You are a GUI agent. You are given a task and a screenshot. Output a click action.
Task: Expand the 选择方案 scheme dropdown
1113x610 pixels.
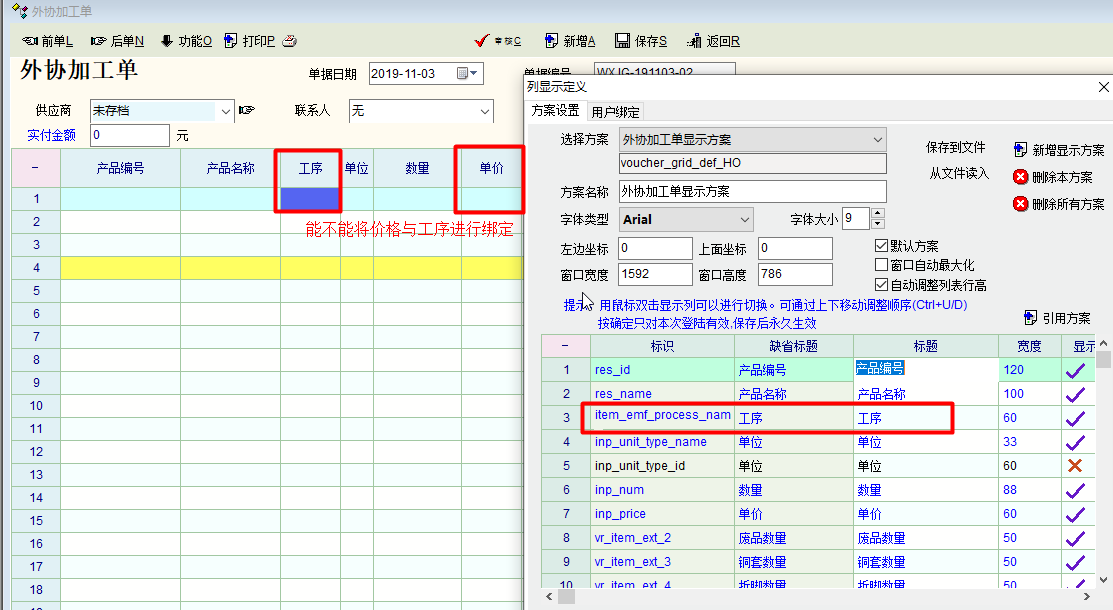pos(877,139)
